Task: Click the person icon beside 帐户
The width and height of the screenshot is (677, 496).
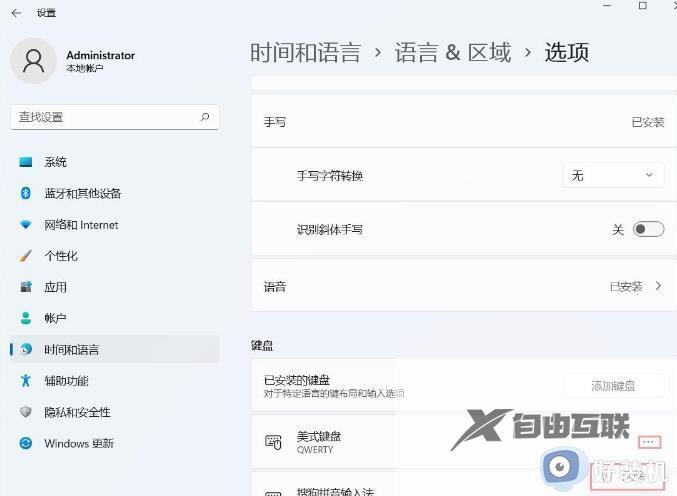Action: [x=25, y=318]
